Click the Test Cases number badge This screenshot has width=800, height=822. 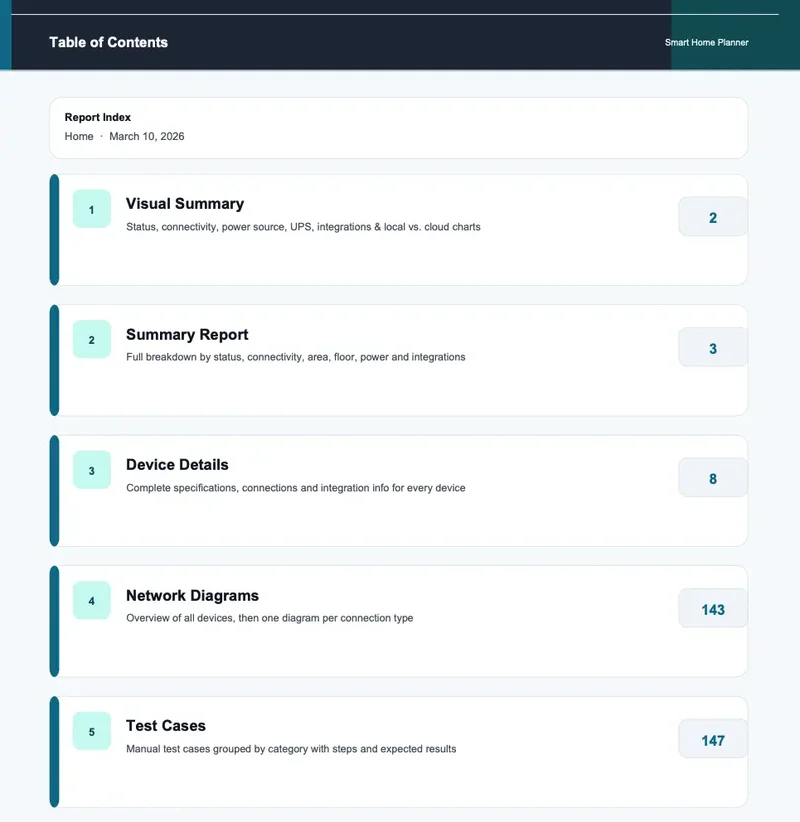pos(91,731)
